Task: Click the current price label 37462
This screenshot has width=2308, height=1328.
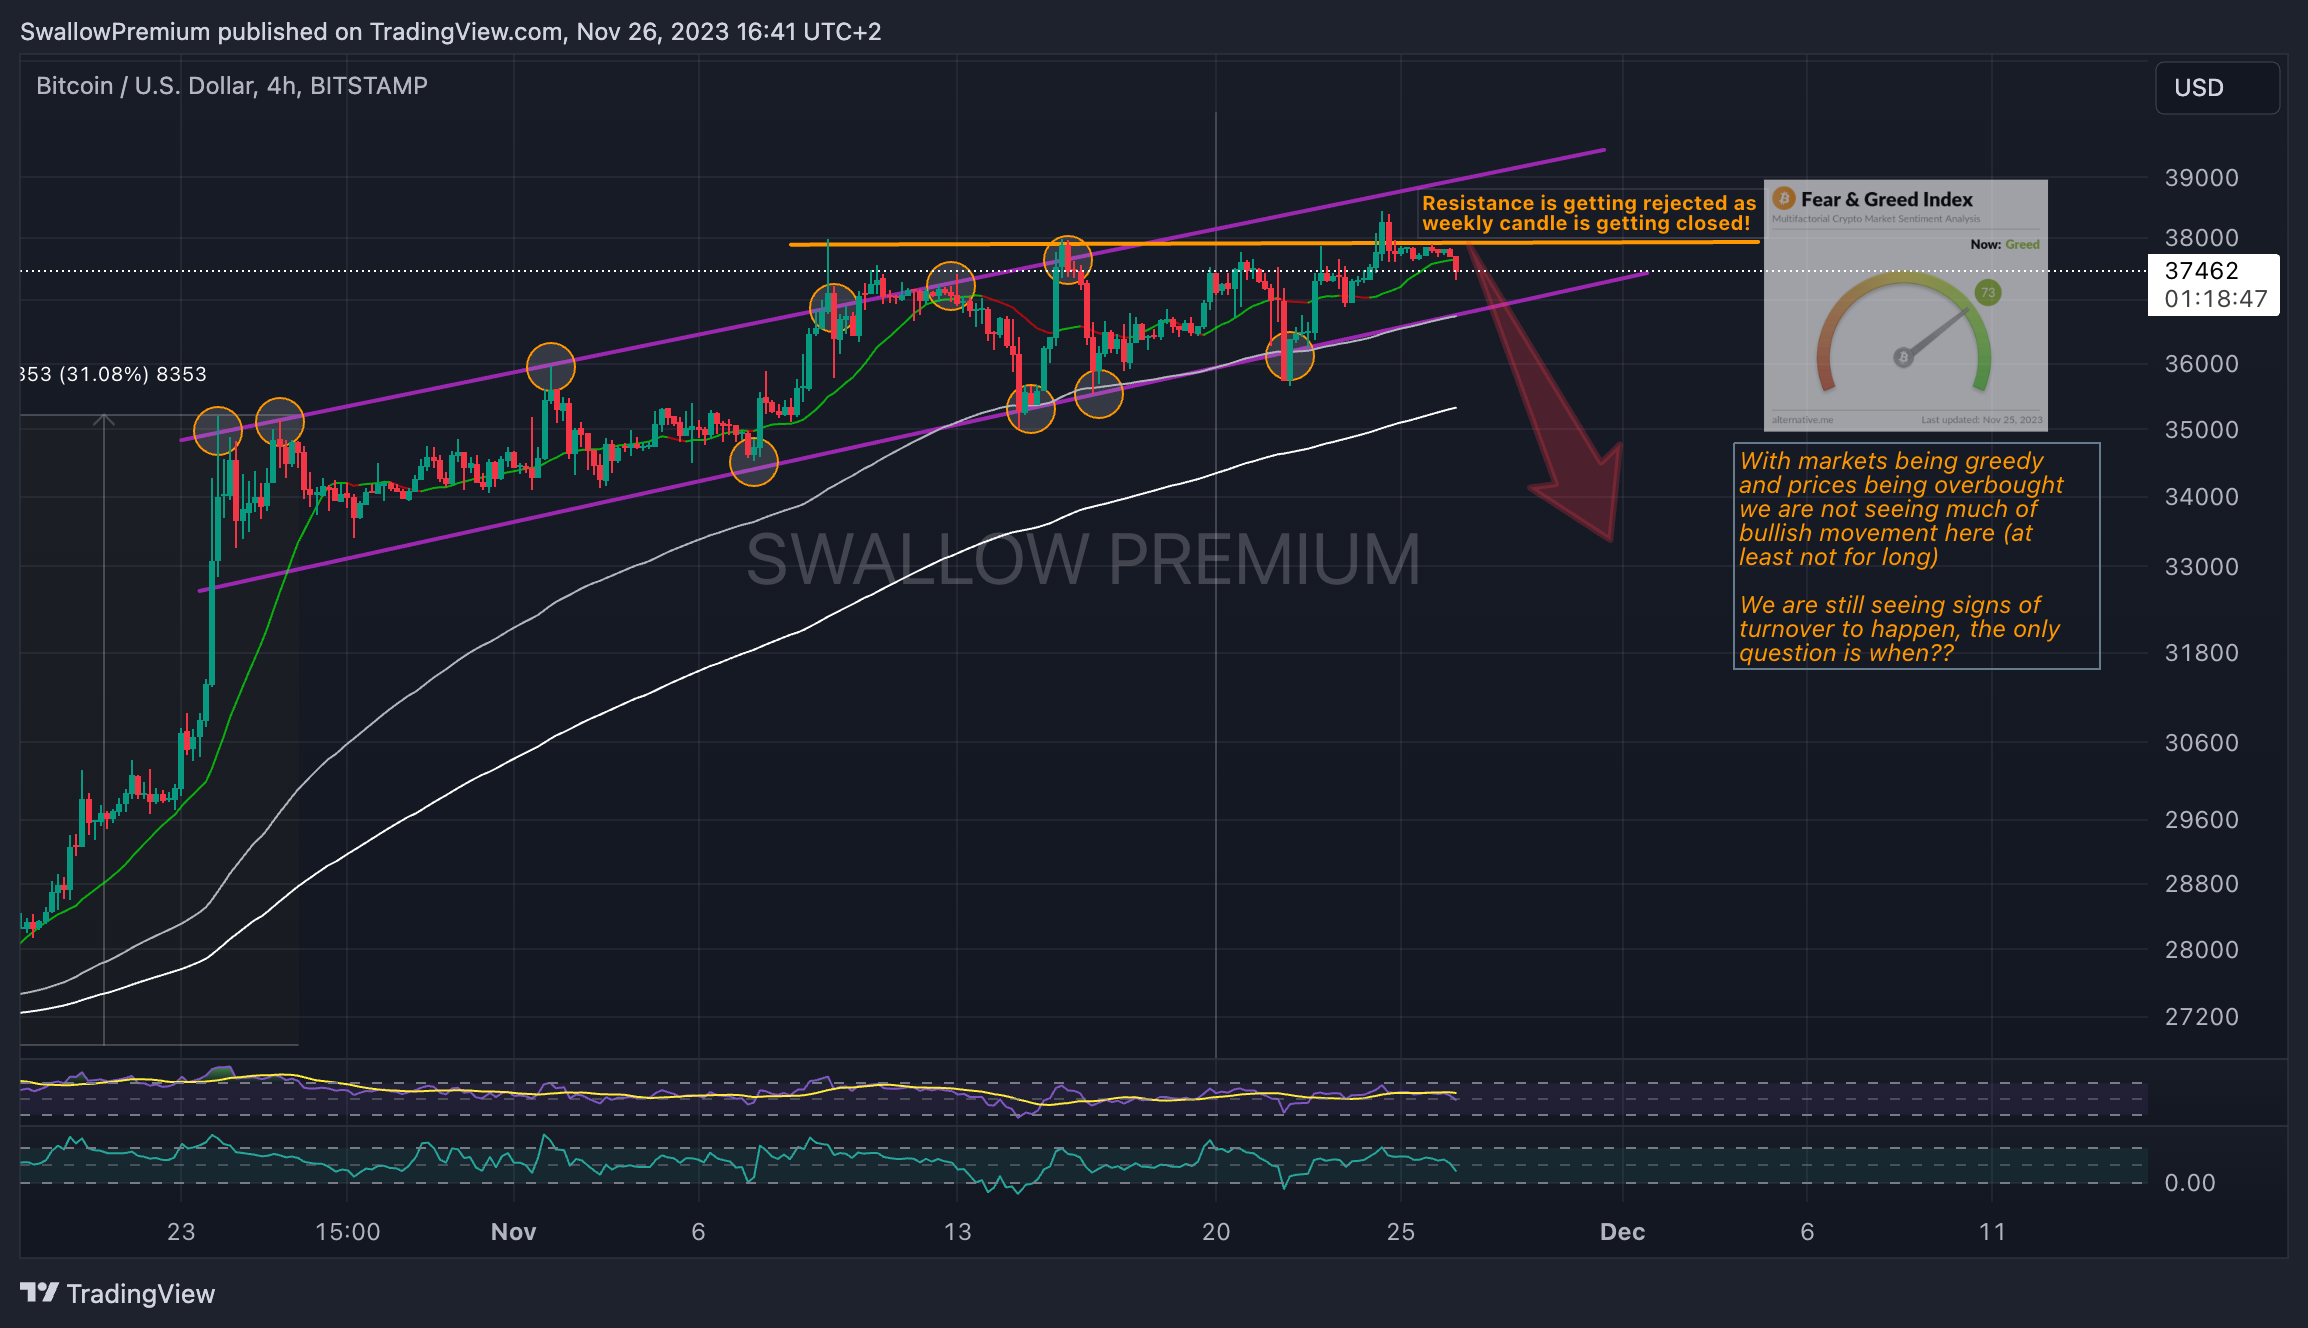Action: point(2201,271)
